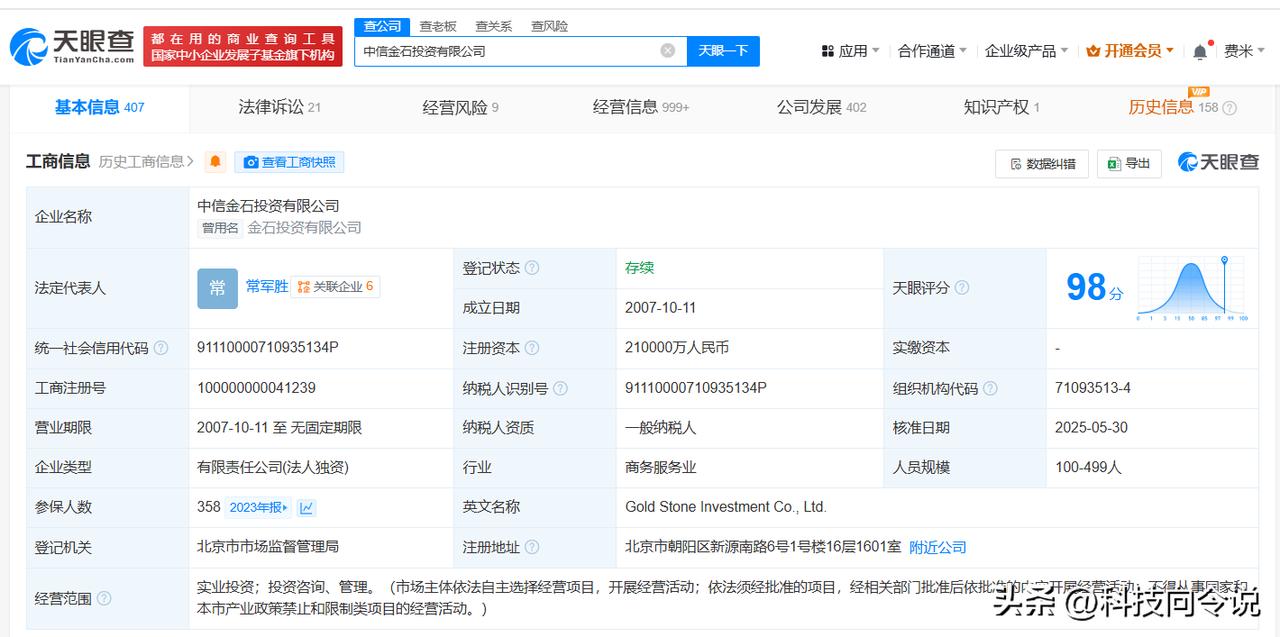Screen dimensions: 1280x637
Task: Click the 常 avatar thumbnail
Action: click(x=217, y=288)
